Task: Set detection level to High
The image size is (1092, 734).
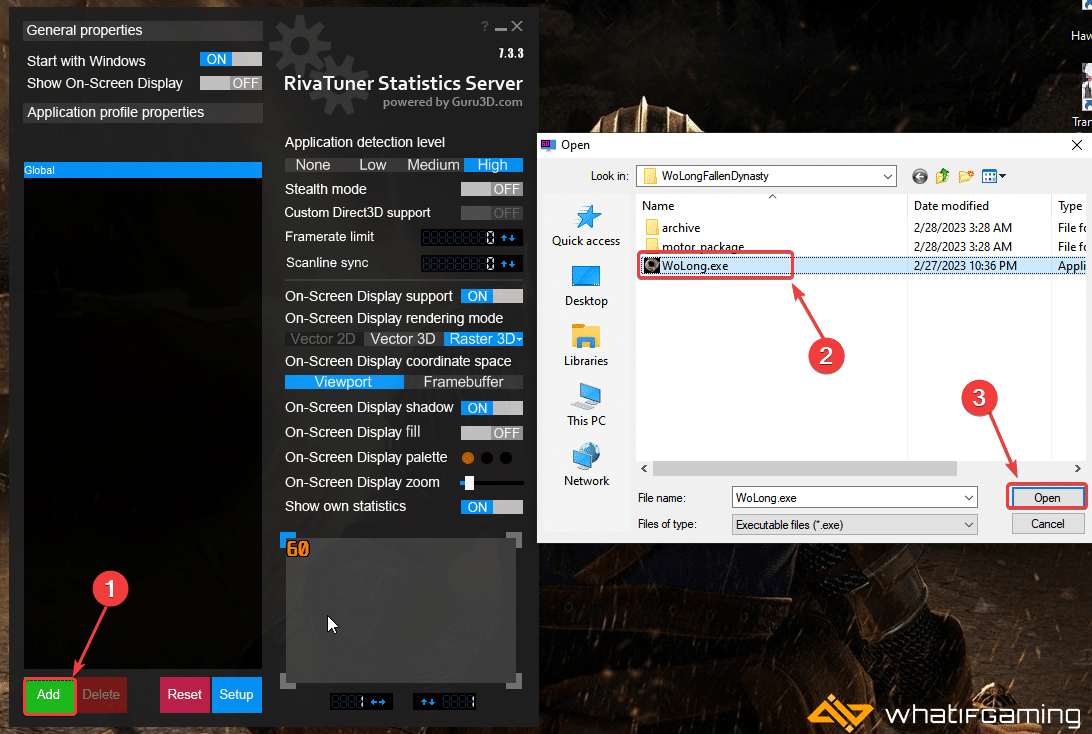Action: coord(493,165)
